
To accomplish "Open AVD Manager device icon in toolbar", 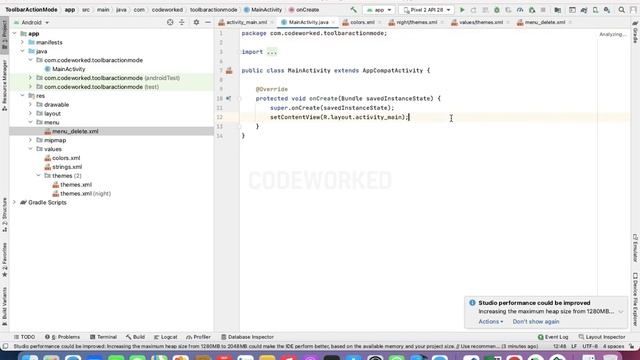I will point(596,10).
